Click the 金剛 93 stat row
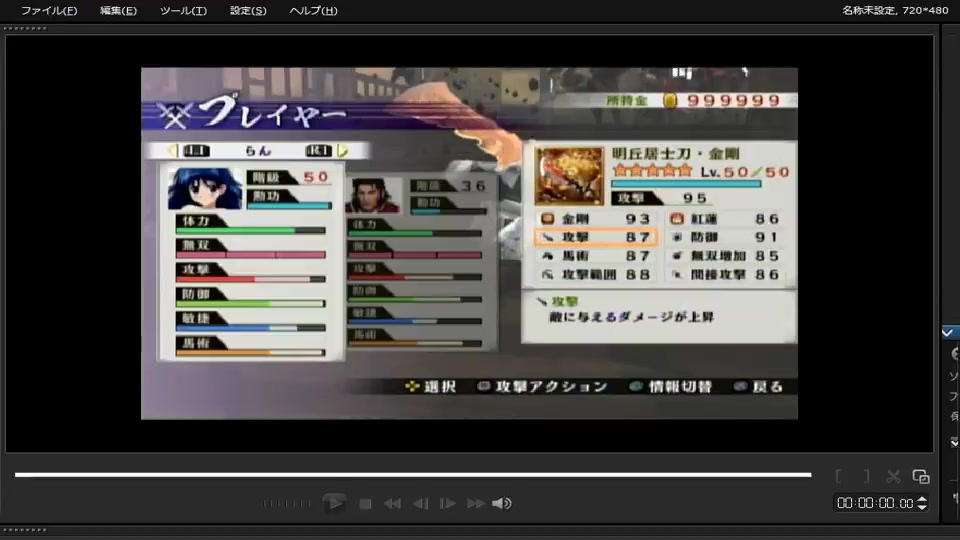Image resolution: width=960 pixels, height=540 pixels. tap(596, 219)
